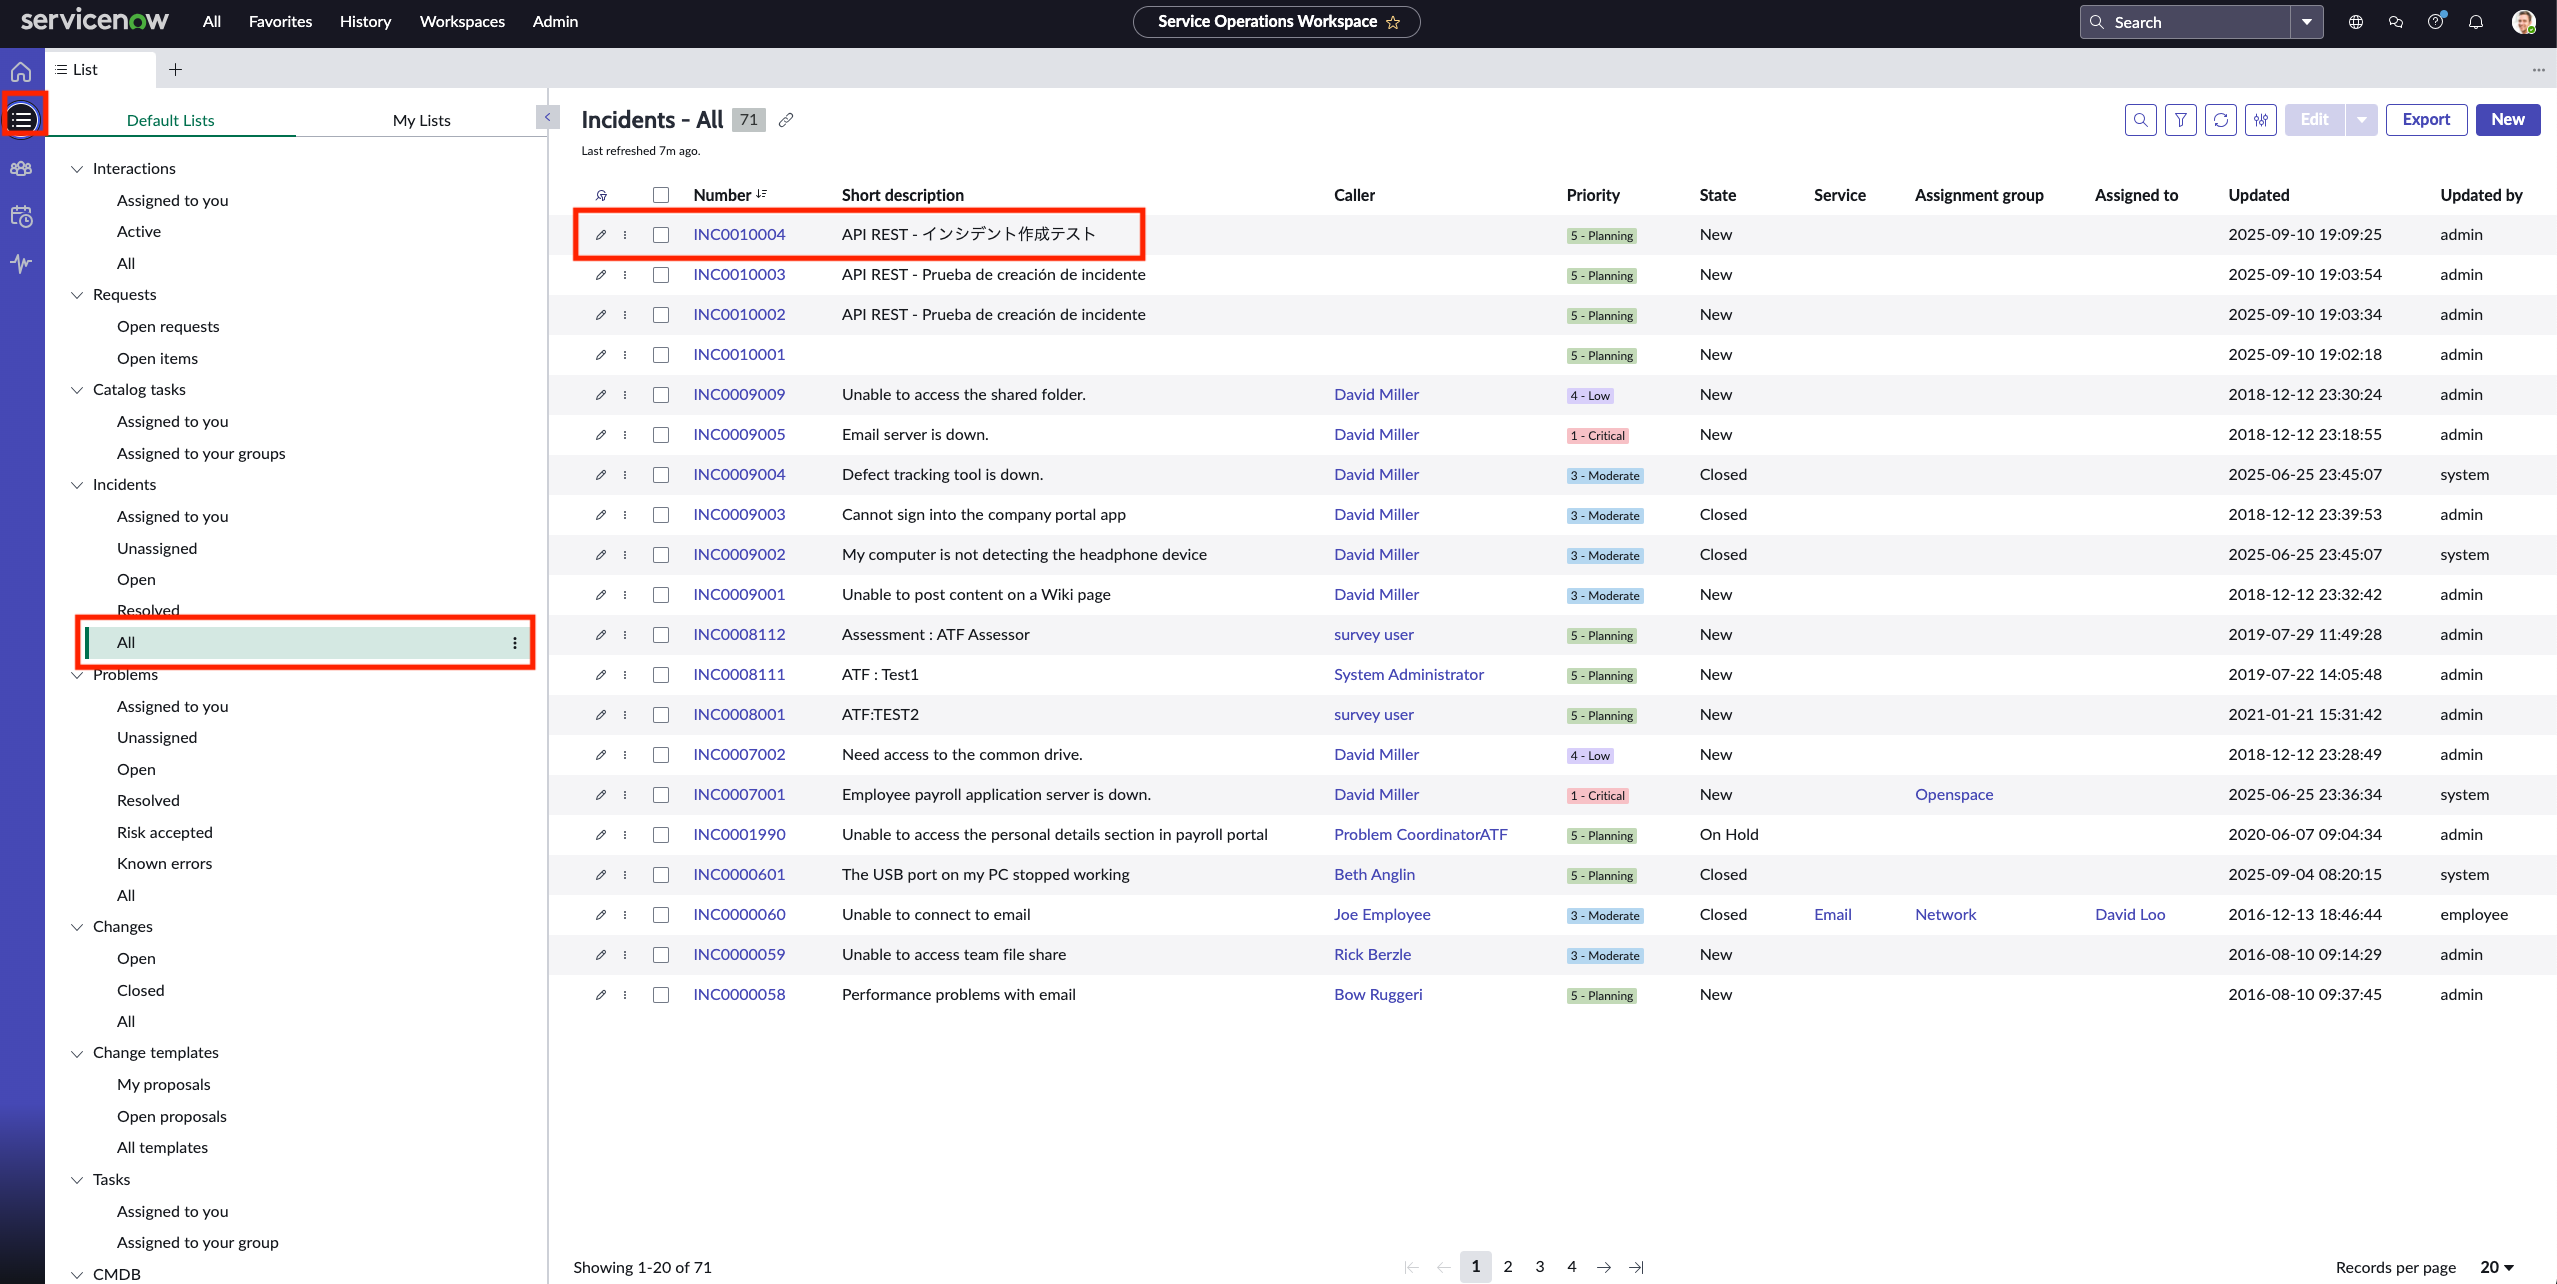
Task: Open the Workspaces menu
Action: point(462,22)
